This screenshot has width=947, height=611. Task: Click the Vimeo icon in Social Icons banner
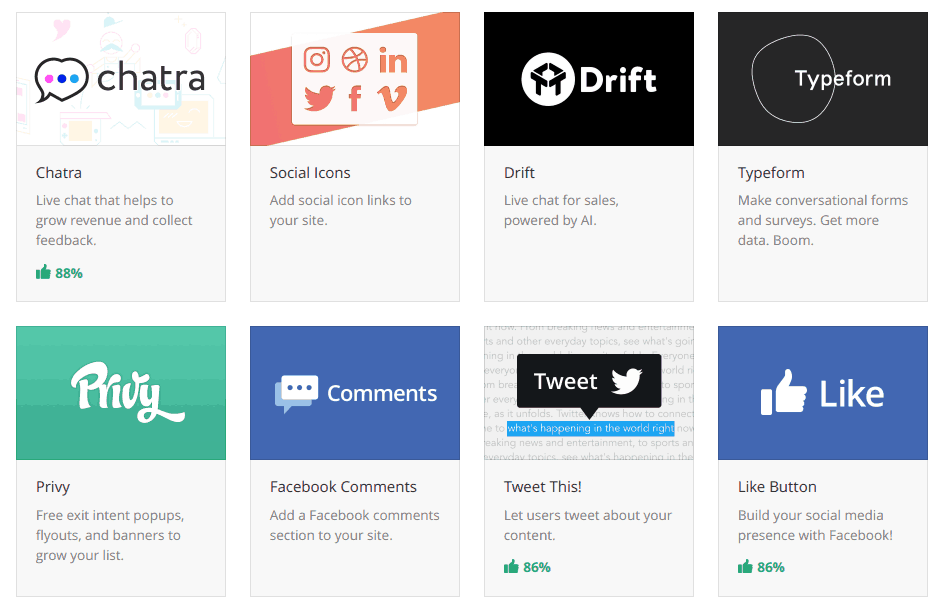point(392,98)
